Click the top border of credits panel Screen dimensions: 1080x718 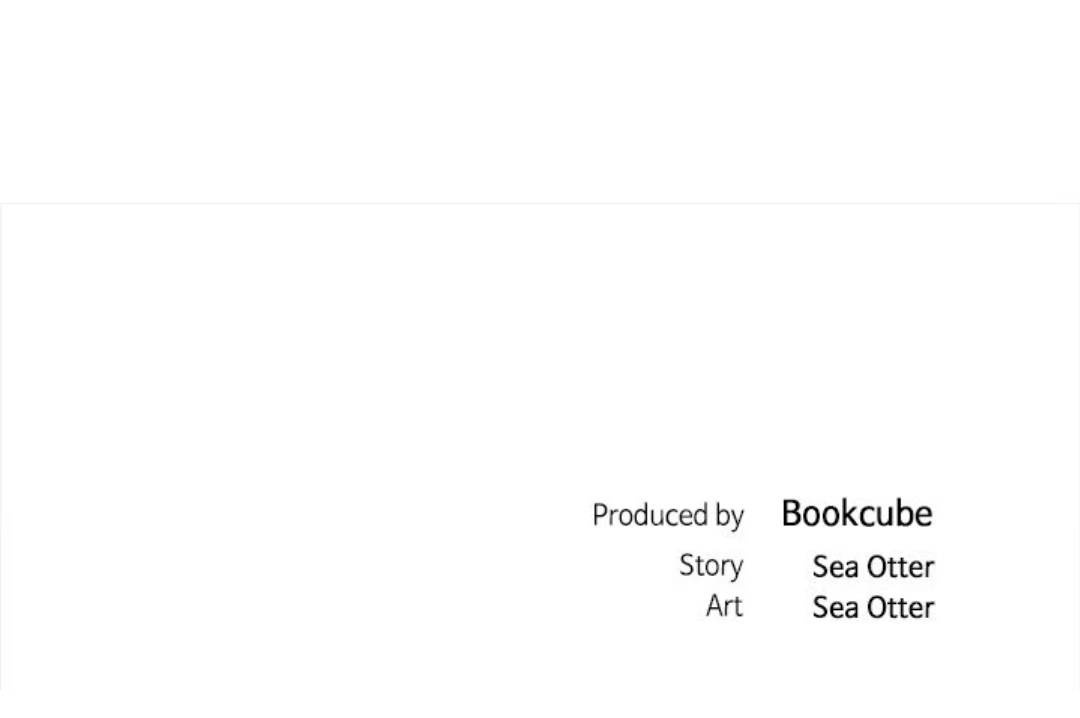click(x=540, y=204)
